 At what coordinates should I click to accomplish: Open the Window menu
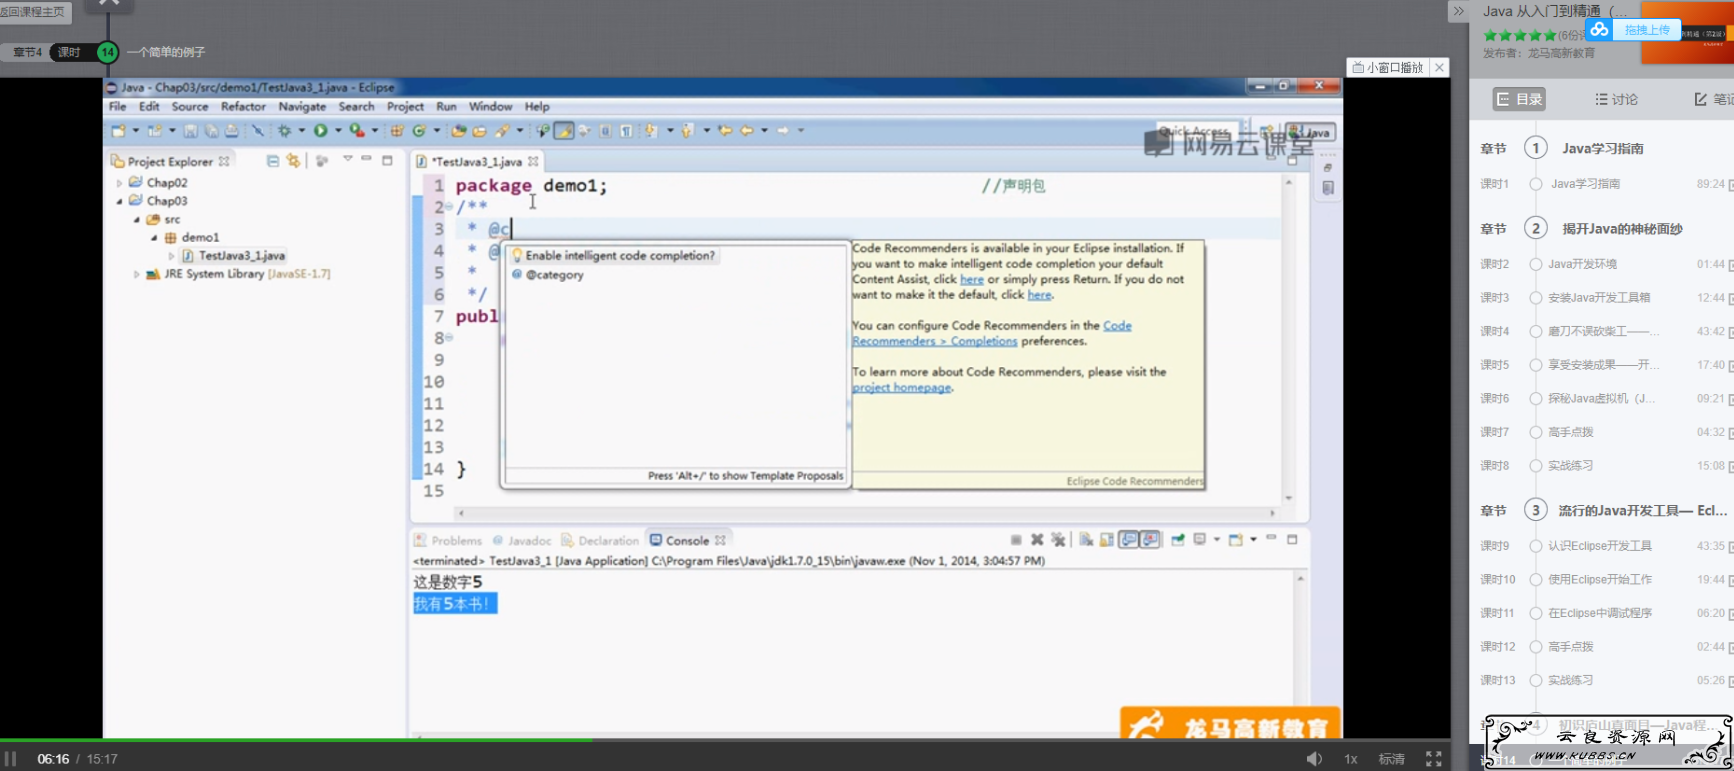(x=490, y=107)
